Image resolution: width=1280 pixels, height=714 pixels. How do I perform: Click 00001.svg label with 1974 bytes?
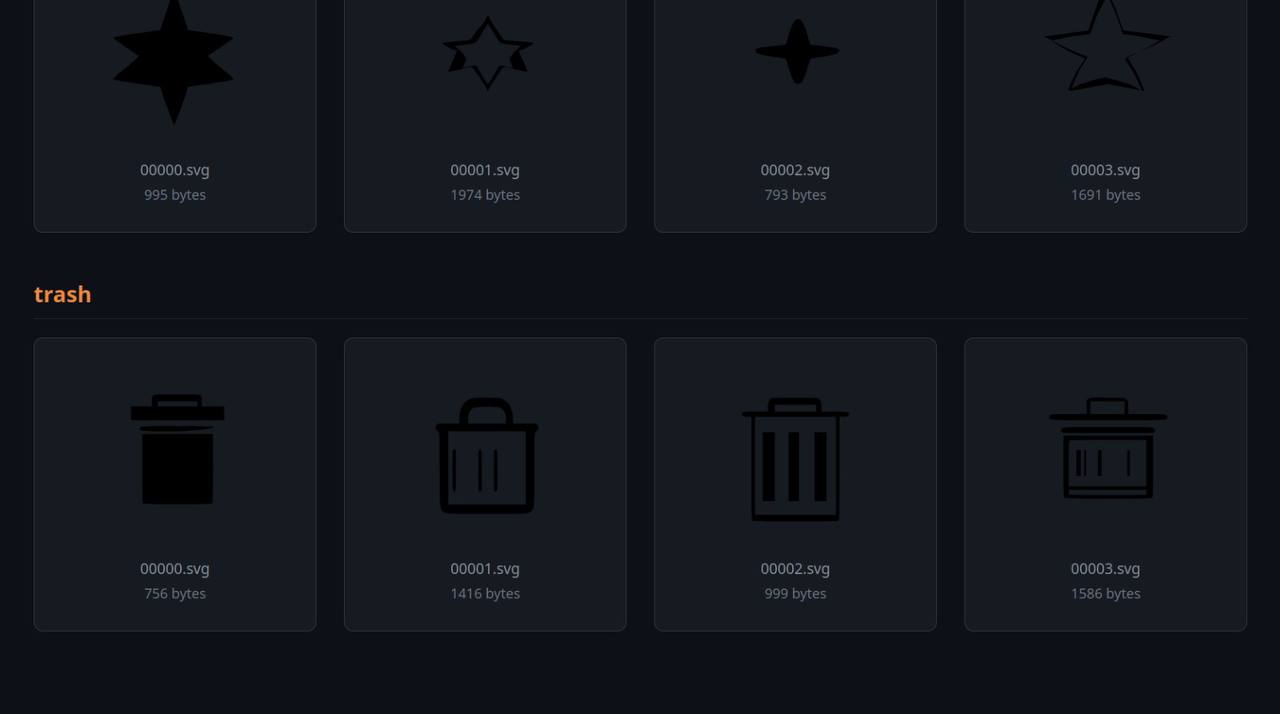[485, 170]
